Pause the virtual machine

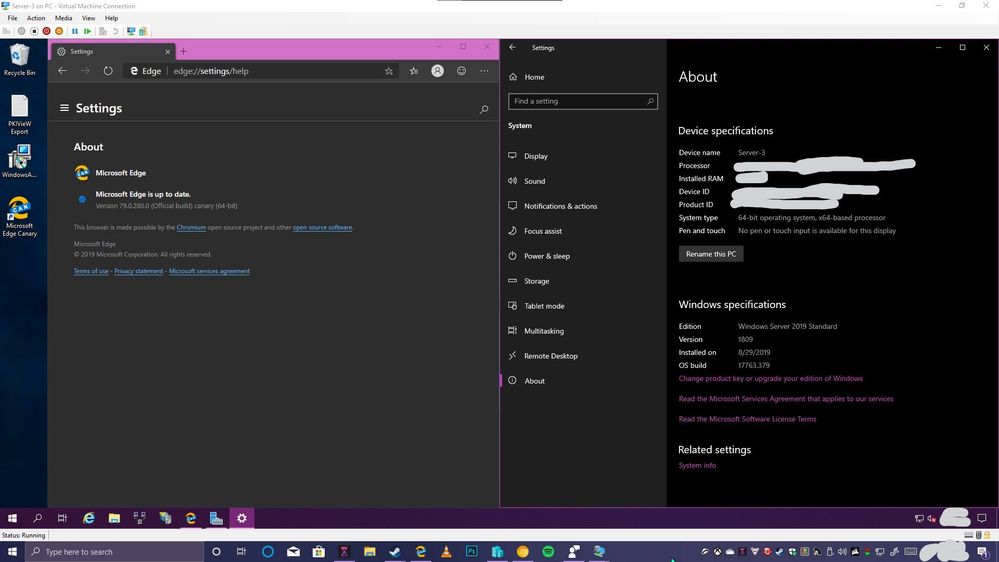click(x=75, y=31)
